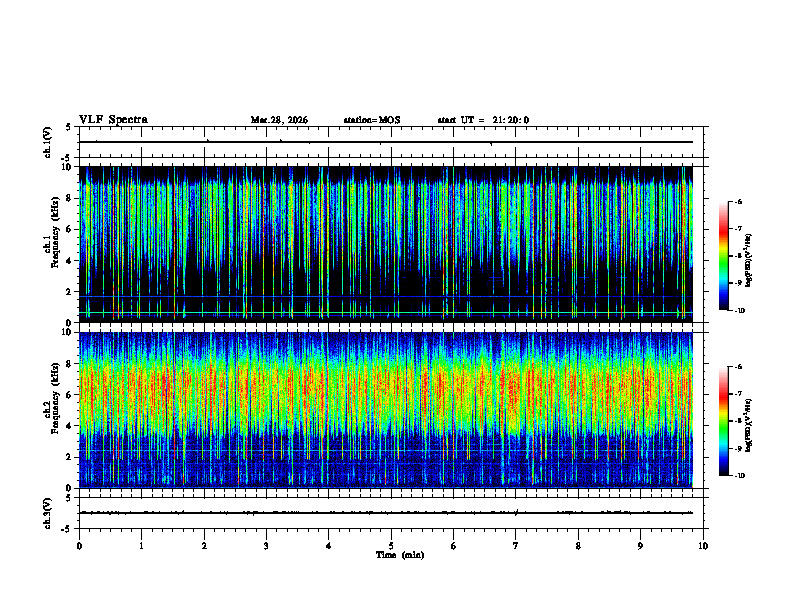Viewport: 792px width, 612px height.
Task: Click time-axis tick label "7"
Action: (x=516, y=546)
